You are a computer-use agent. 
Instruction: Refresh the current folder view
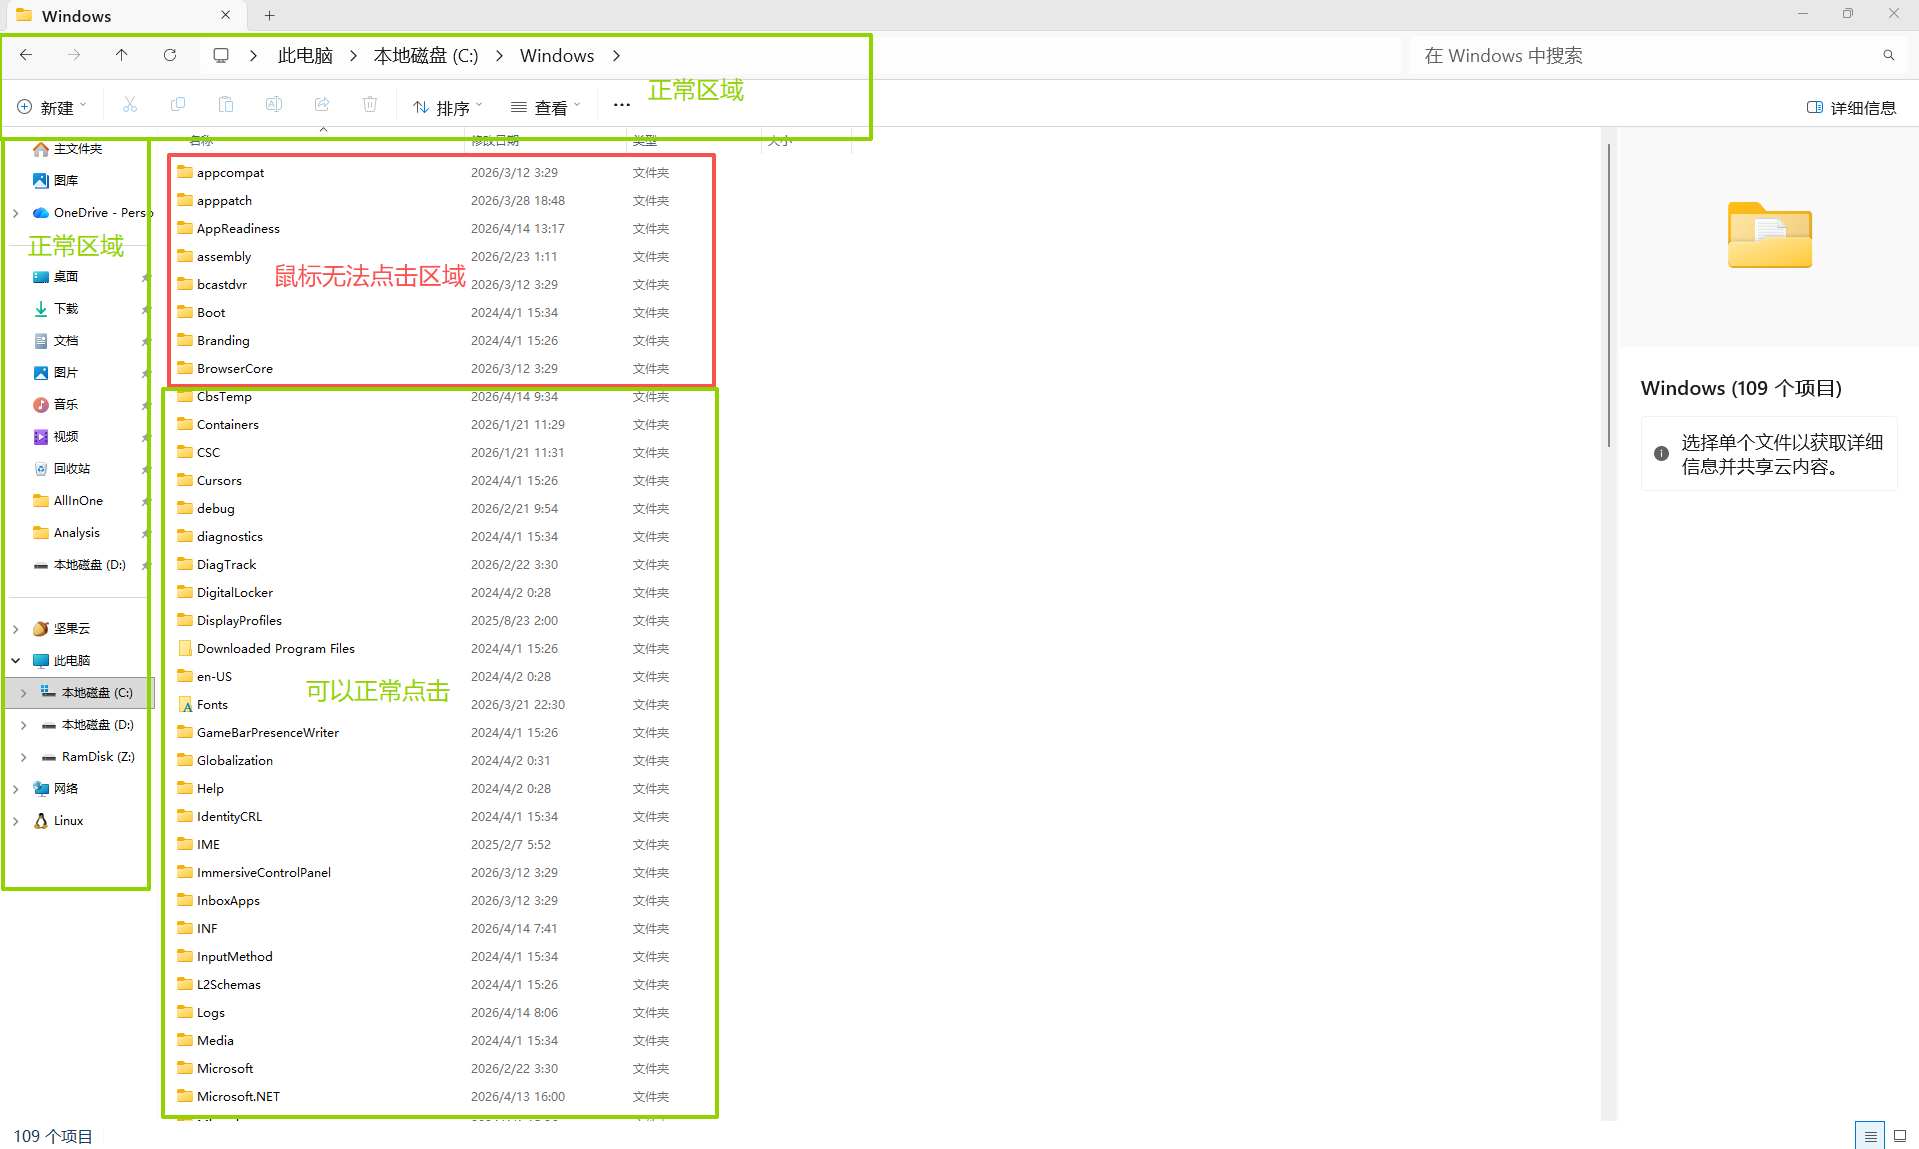pyautogui.click(x=170, y=55)
